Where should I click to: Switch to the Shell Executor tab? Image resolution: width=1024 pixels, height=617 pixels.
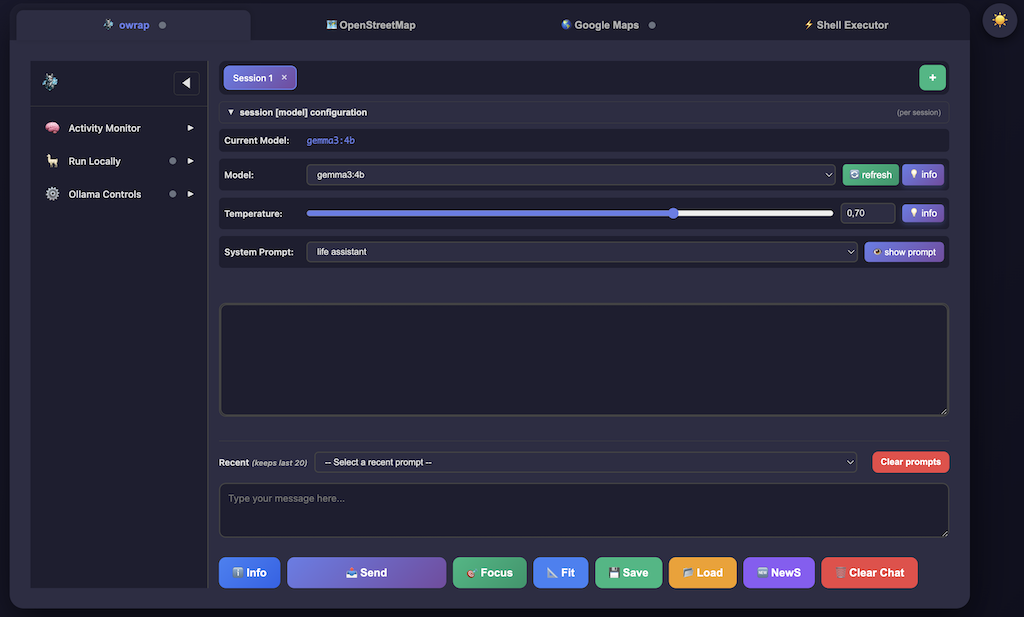[x=846, y=24]
